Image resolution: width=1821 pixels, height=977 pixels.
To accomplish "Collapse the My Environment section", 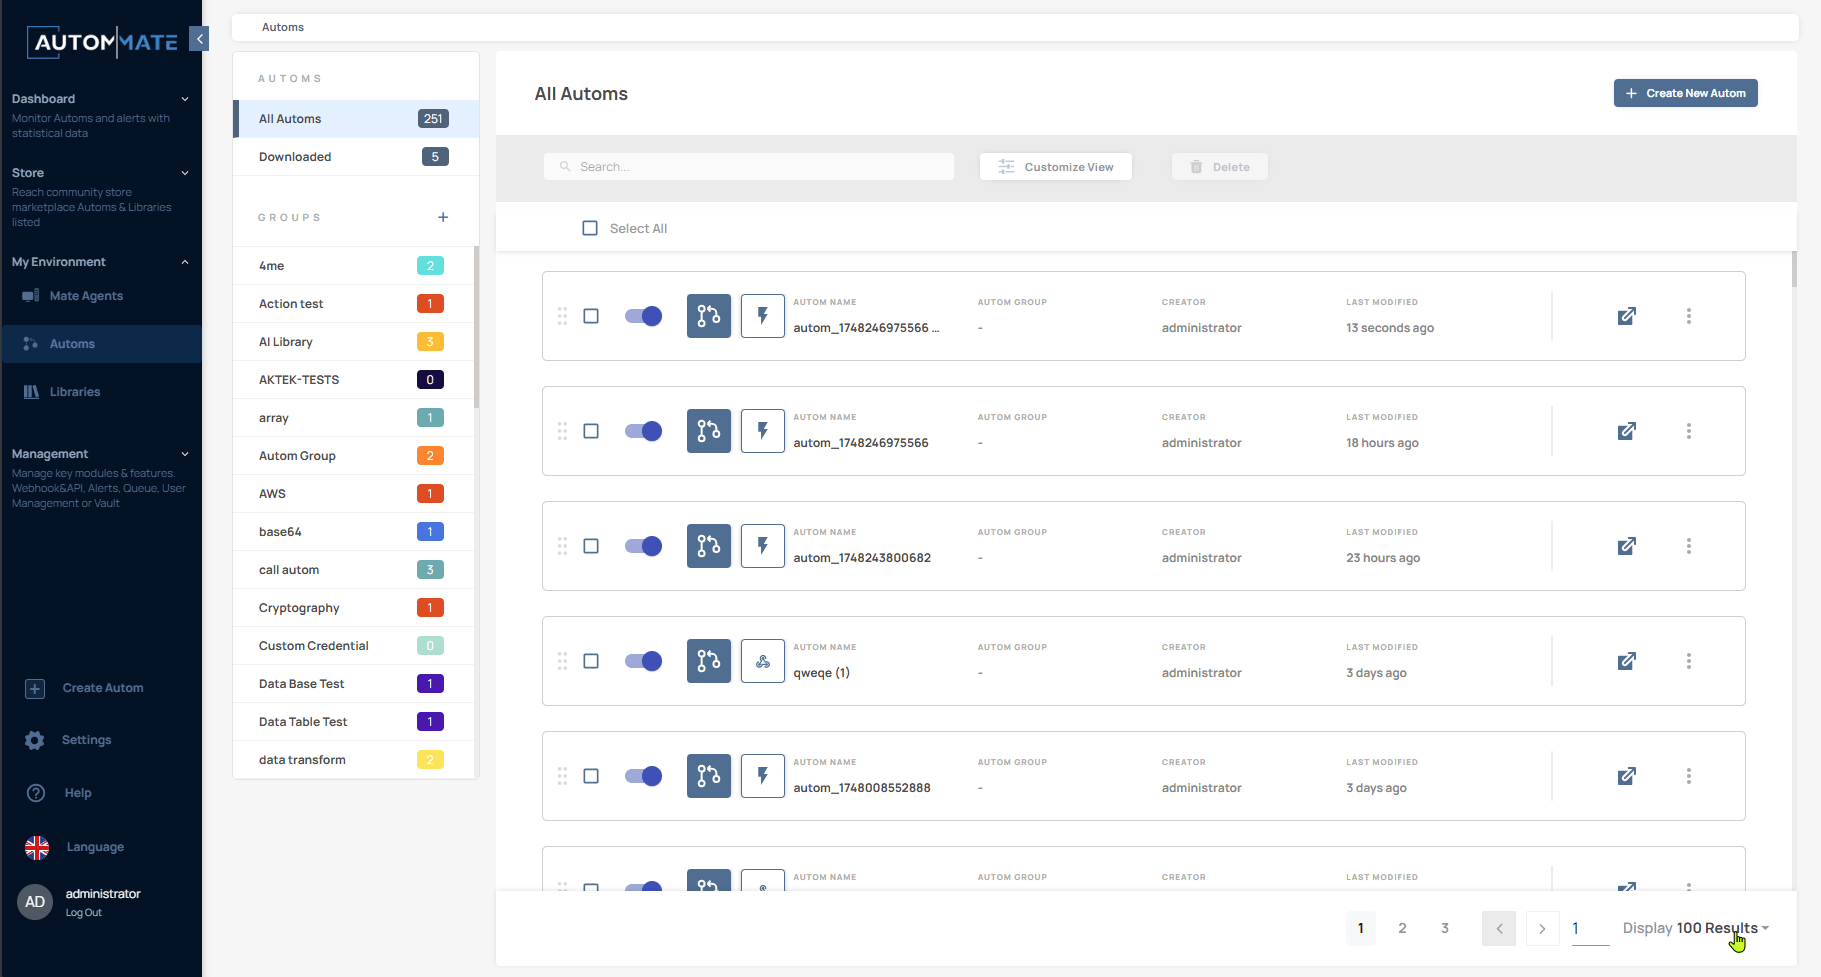I will (185, 262).
